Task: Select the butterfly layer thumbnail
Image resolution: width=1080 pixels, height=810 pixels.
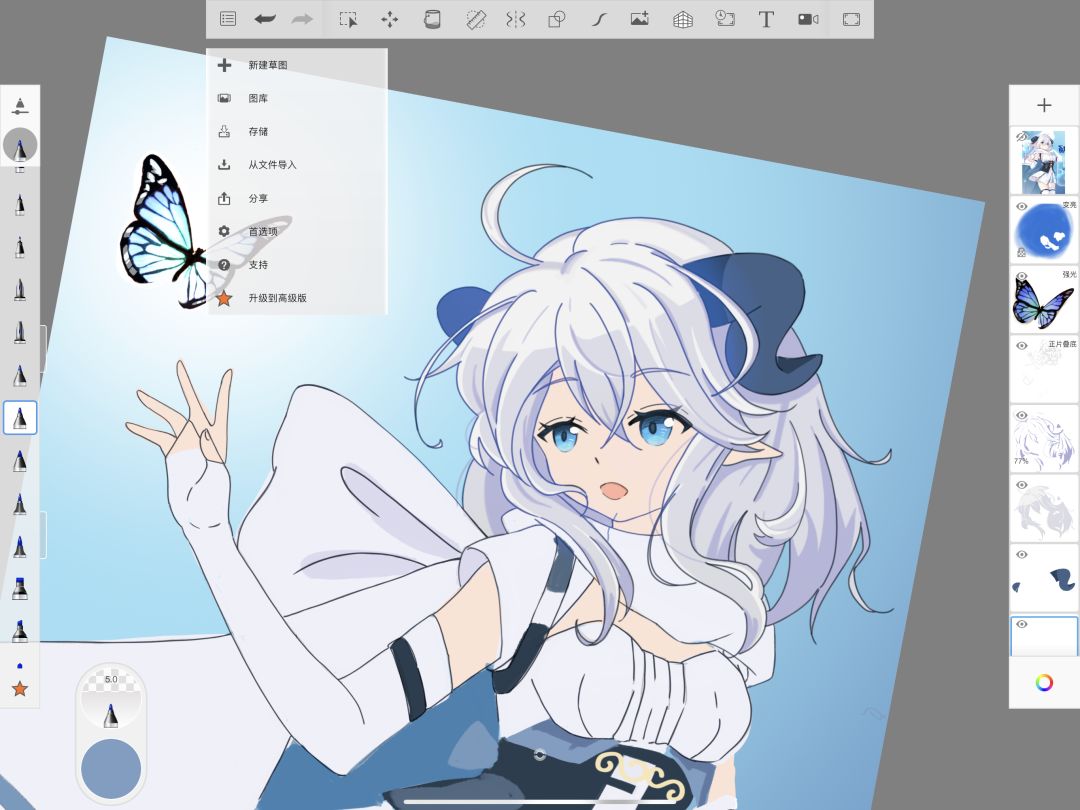Action: coord(1044,300)
